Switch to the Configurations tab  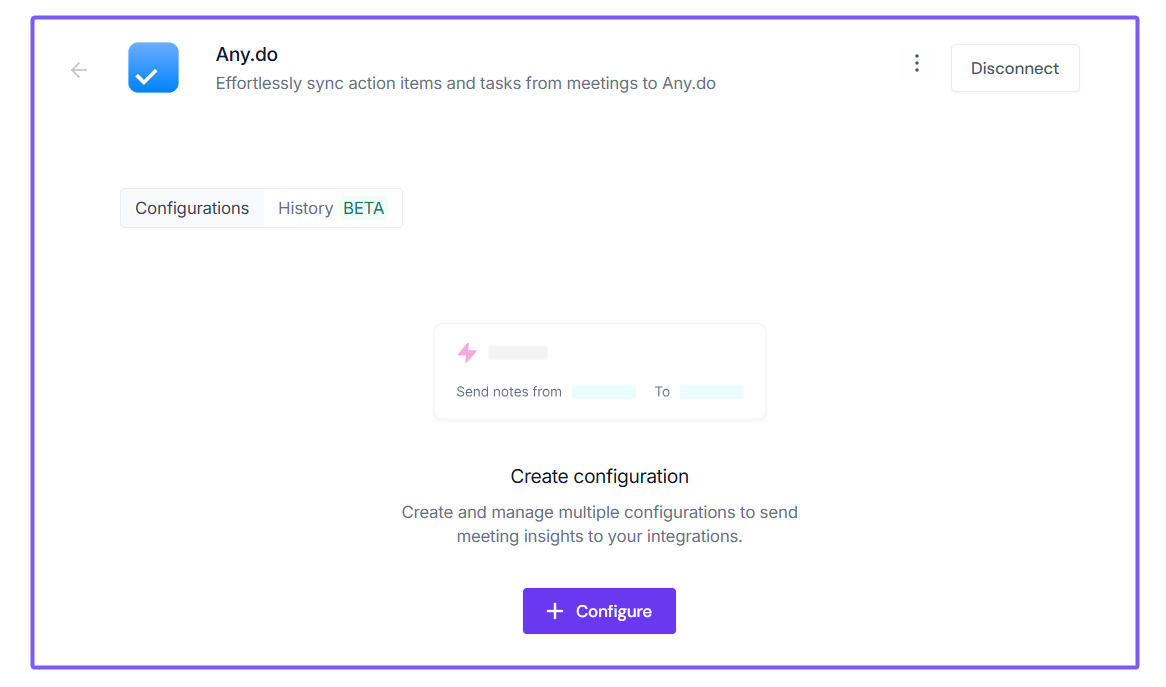(192, 208)
